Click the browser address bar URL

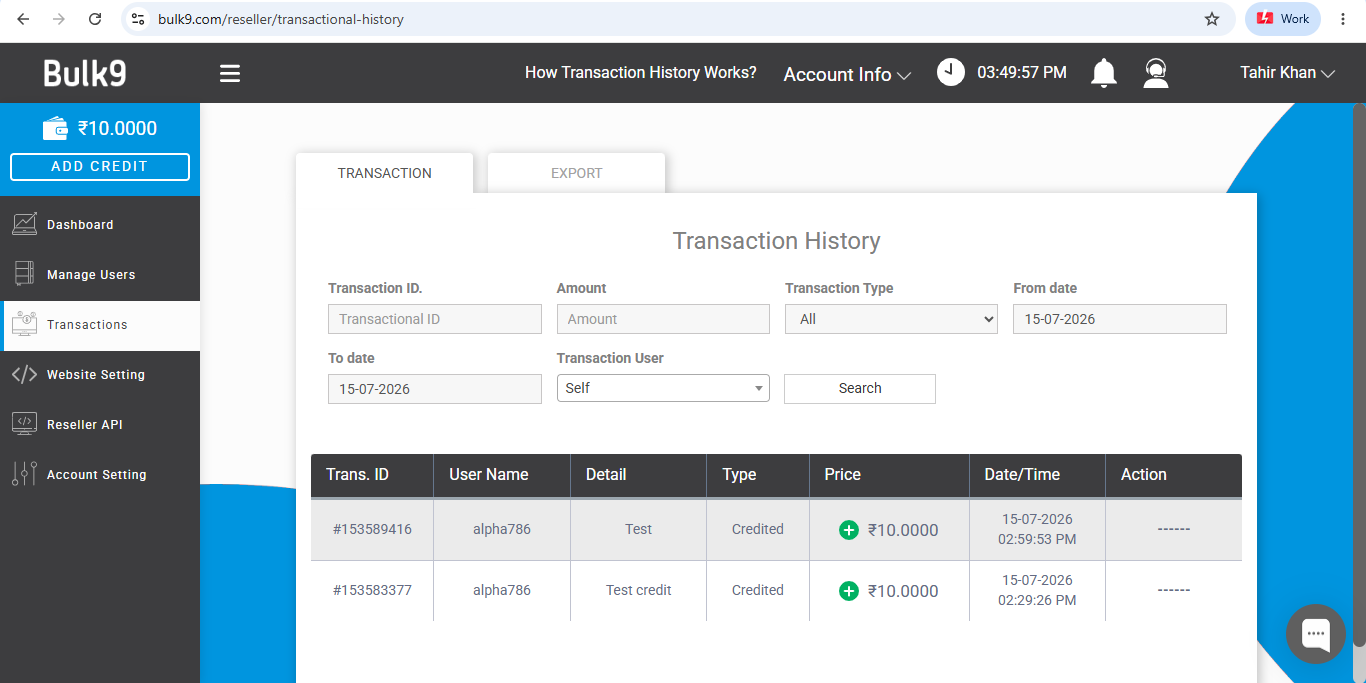(x=281, y=19)
